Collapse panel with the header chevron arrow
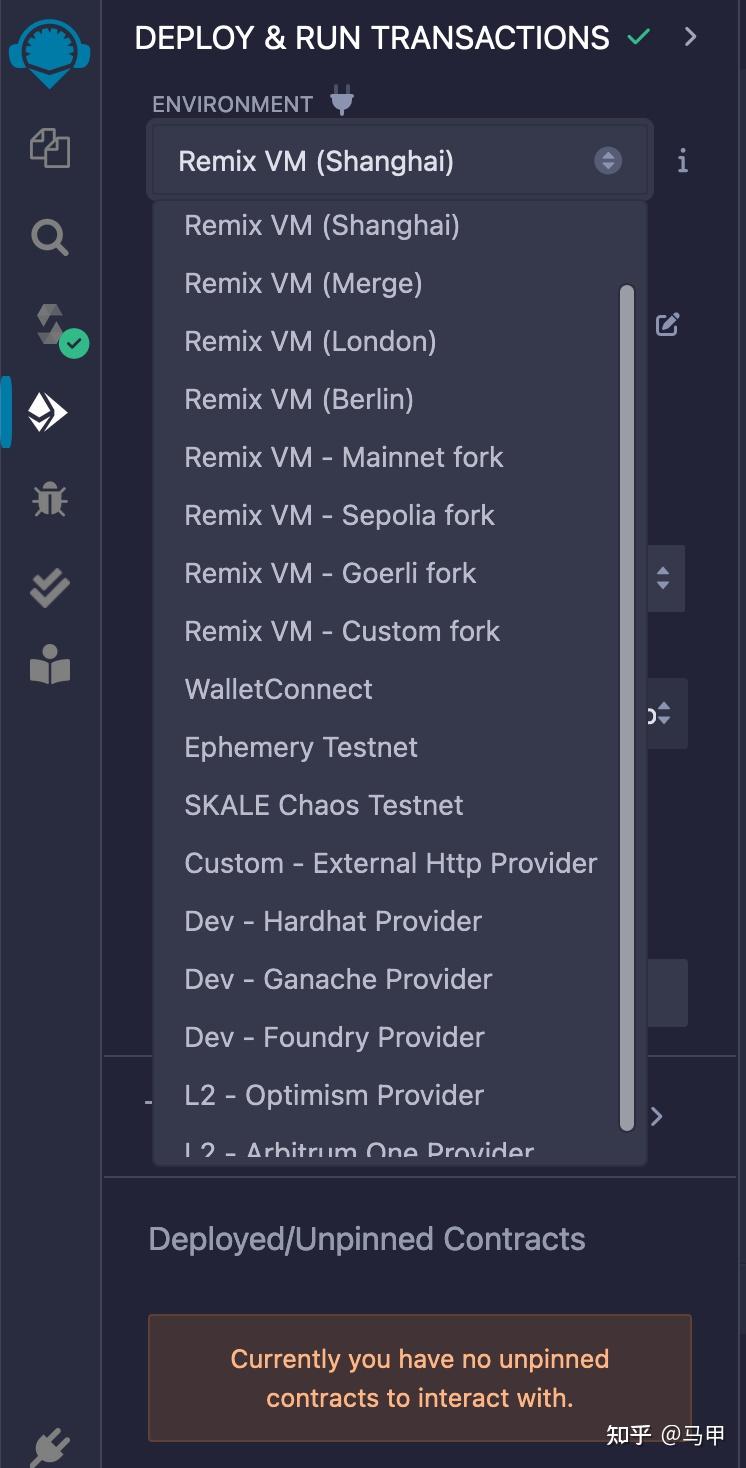This screenshot has height=1468, width=746. coord(690,37)
